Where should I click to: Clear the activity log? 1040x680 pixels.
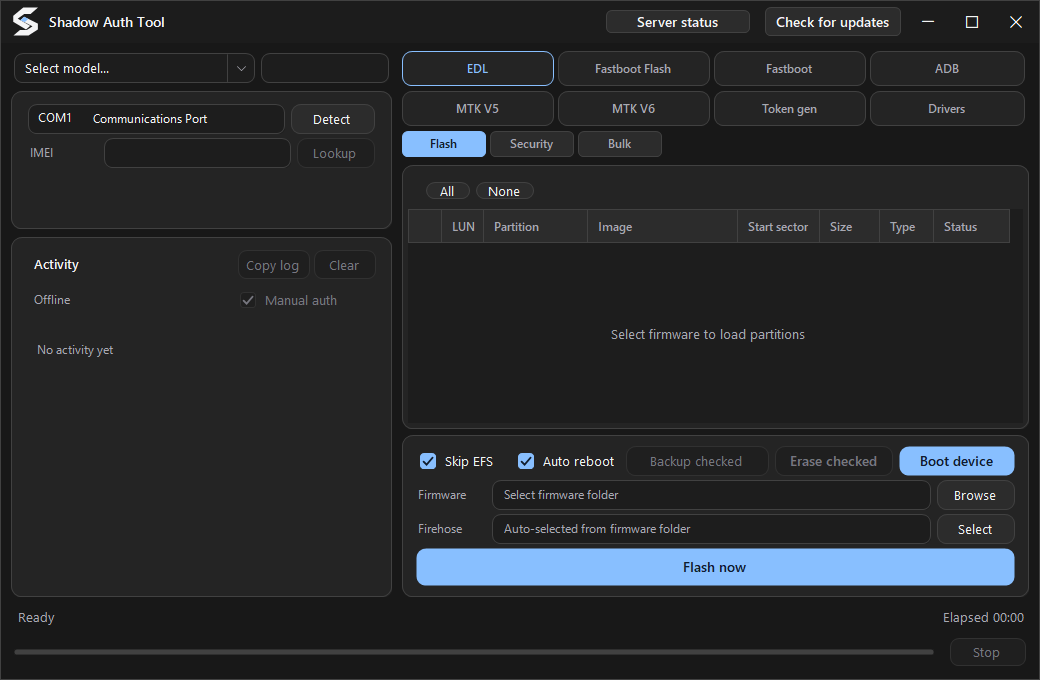344,265
